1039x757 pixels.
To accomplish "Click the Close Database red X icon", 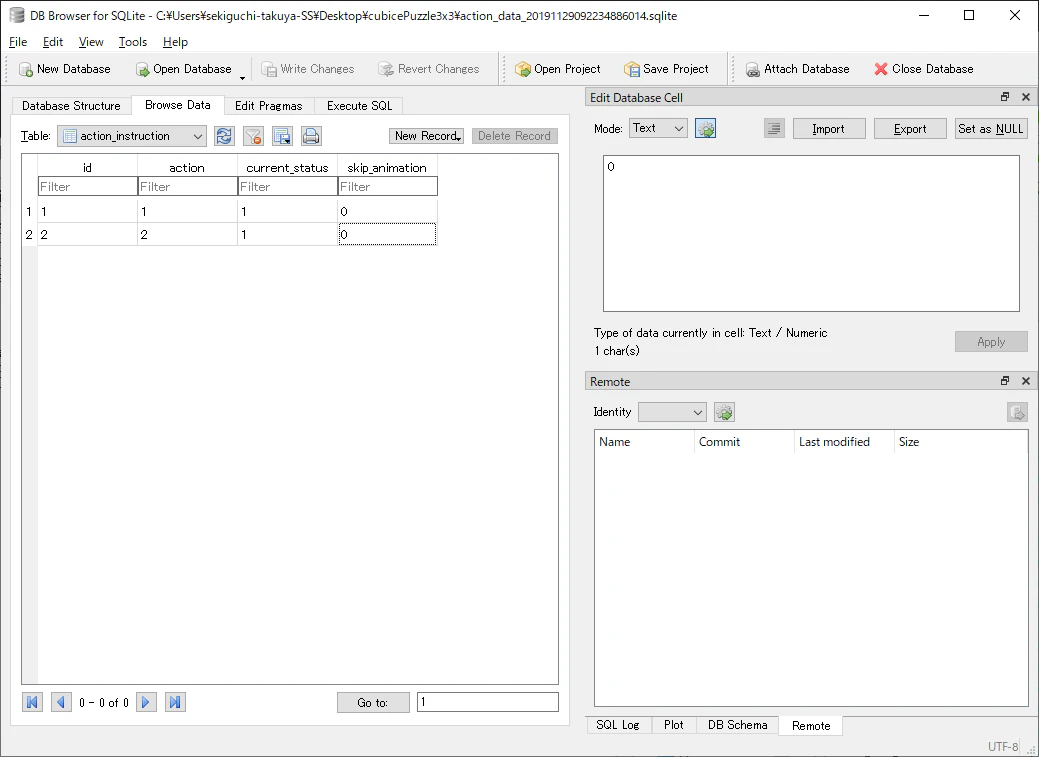I will point(881,69).
